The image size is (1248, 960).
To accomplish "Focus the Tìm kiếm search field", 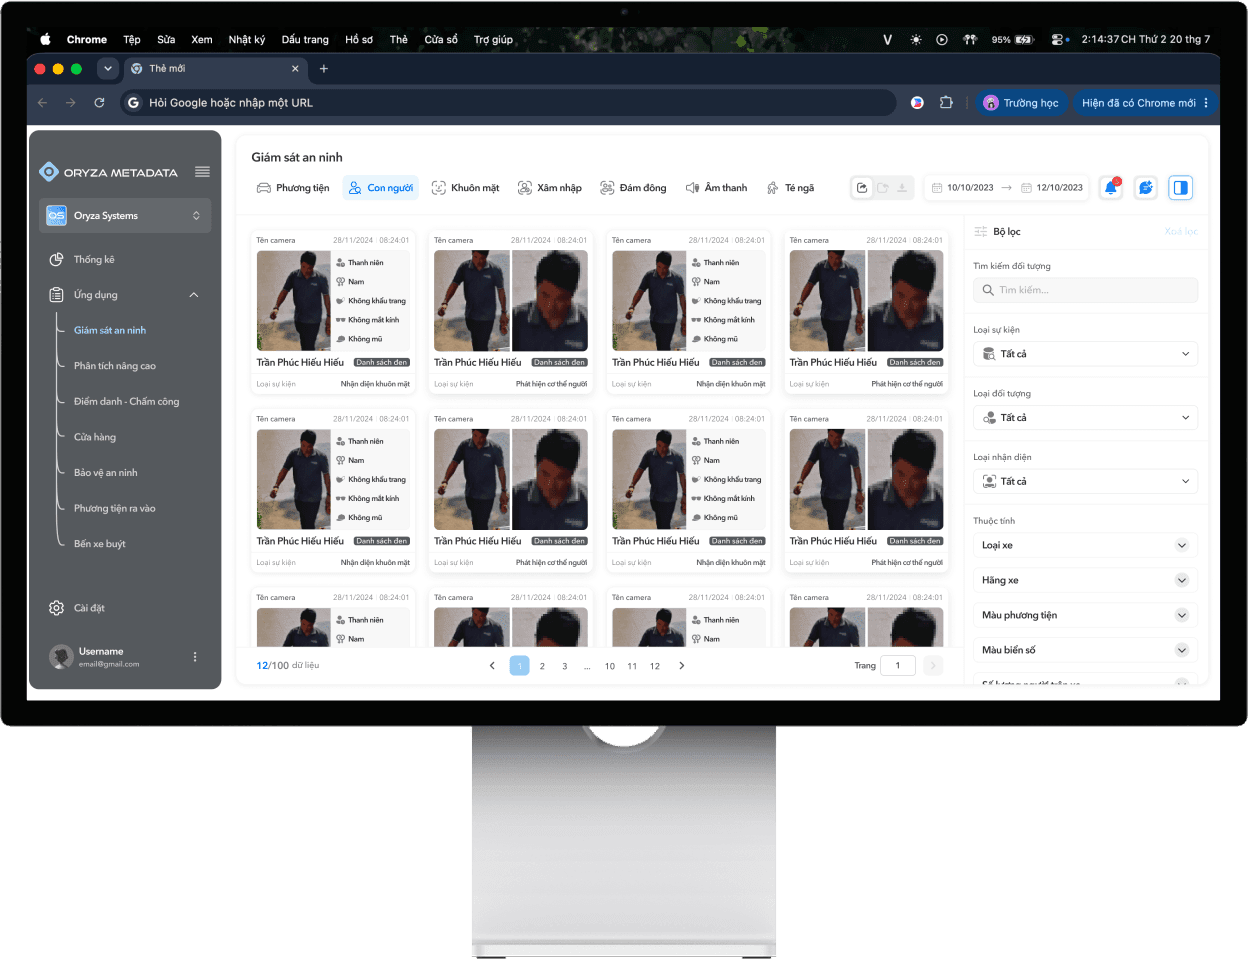I will click(1085, 290).
